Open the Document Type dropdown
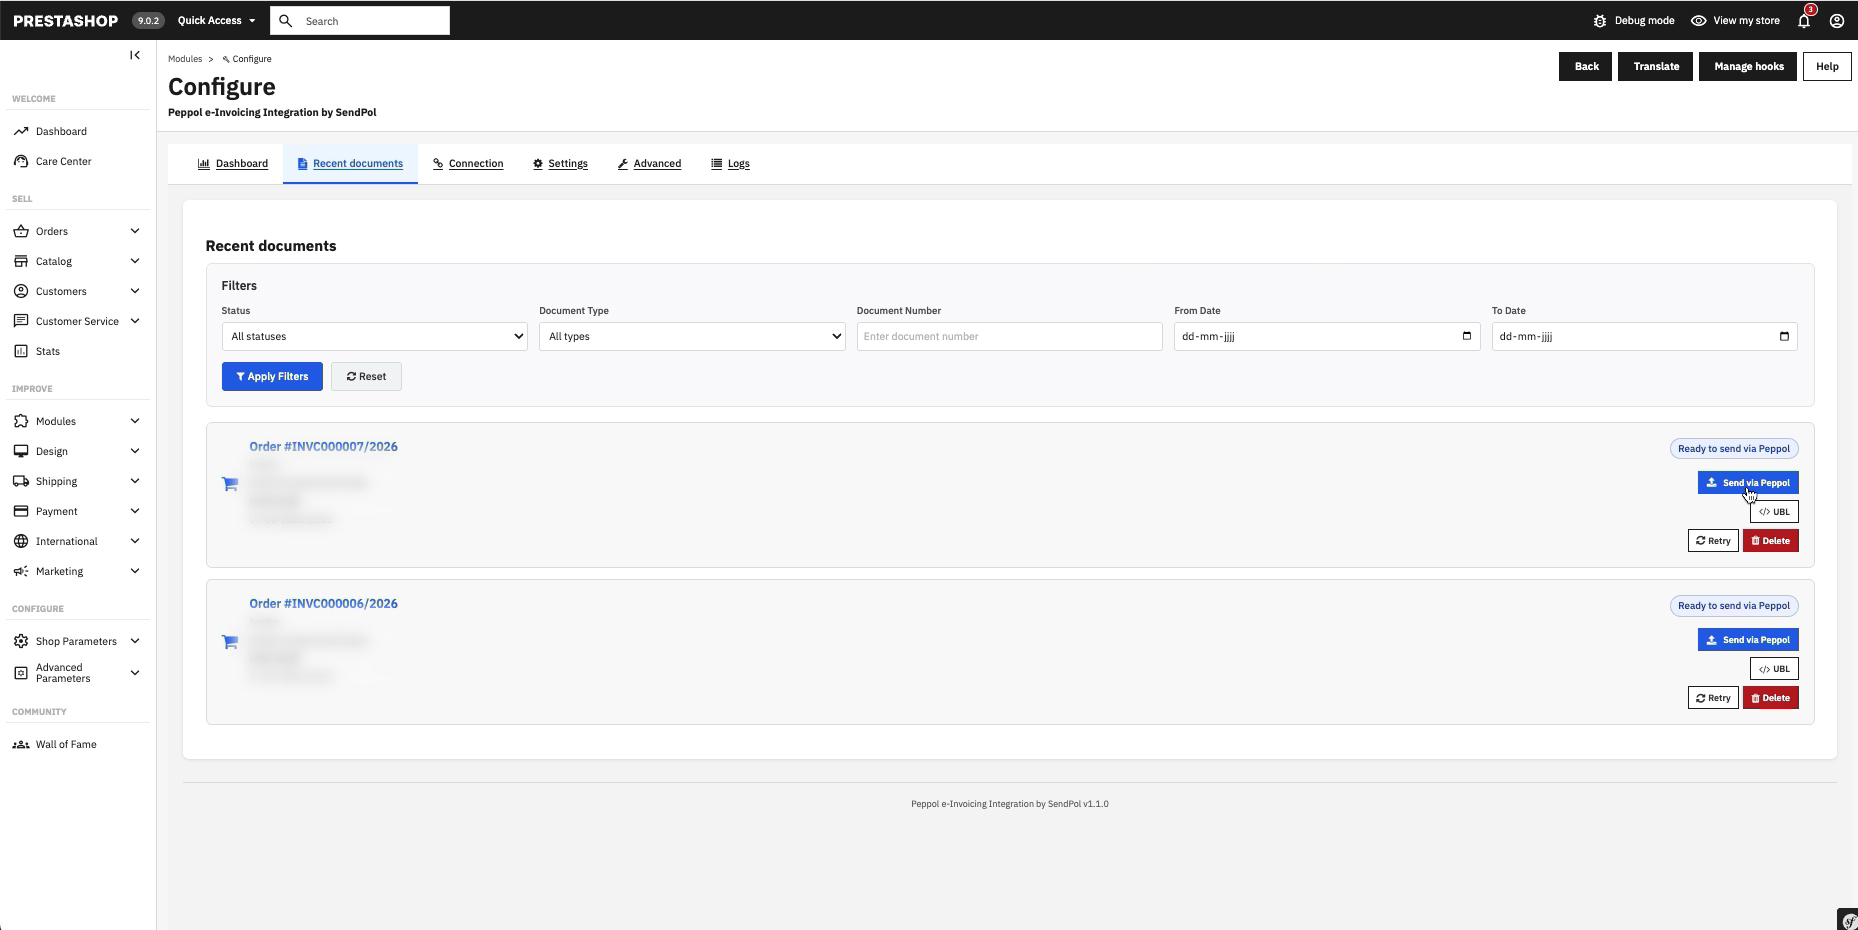This screenshot has height=930, width=1858. pos(692,336)
